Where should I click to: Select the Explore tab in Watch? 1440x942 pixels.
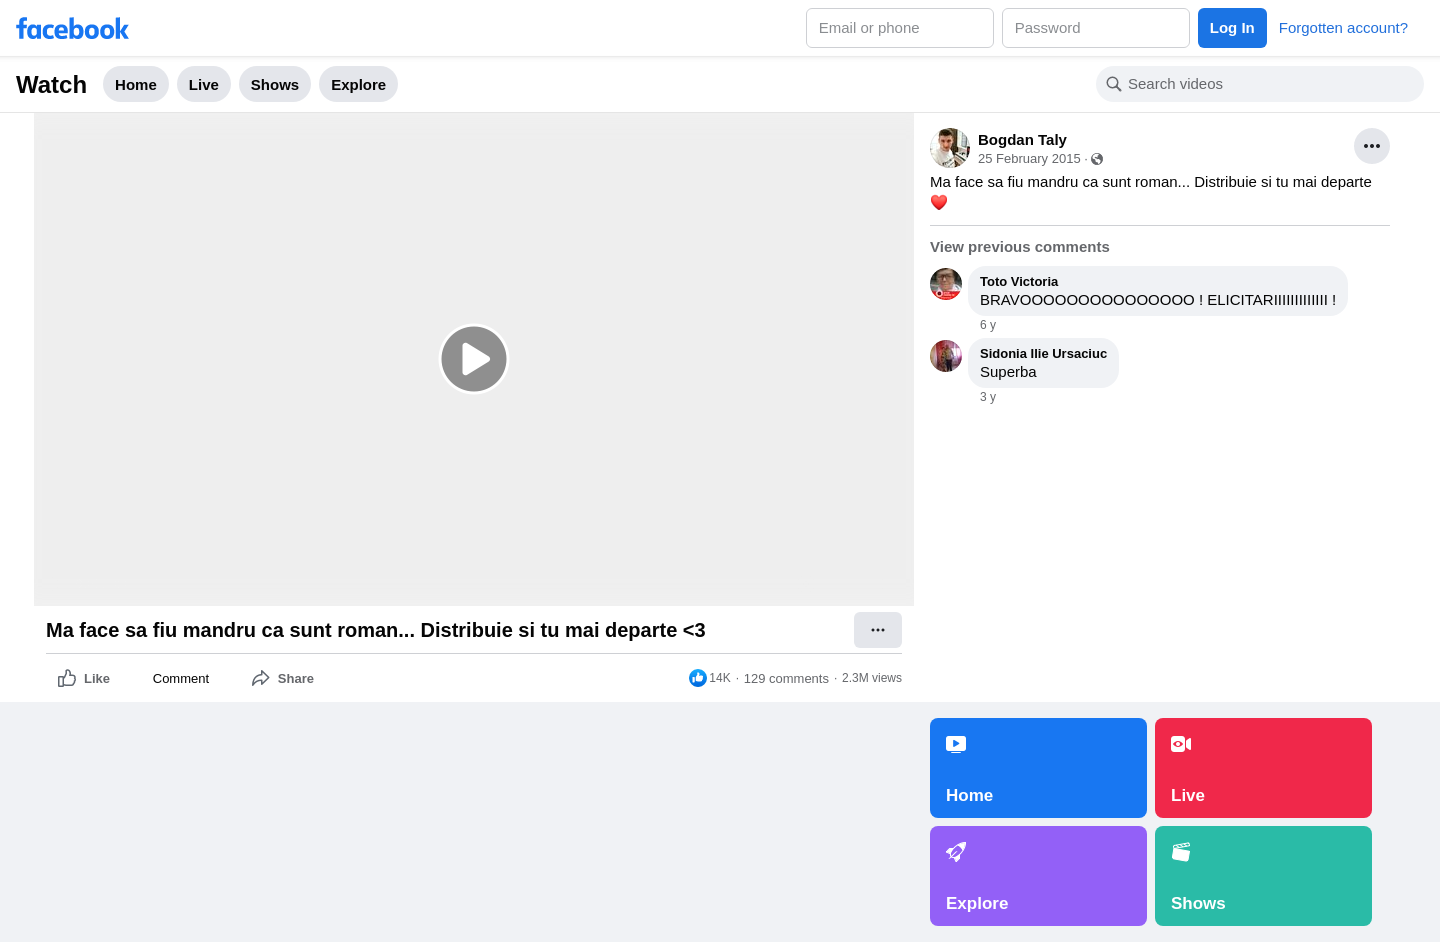pos(358,84)
